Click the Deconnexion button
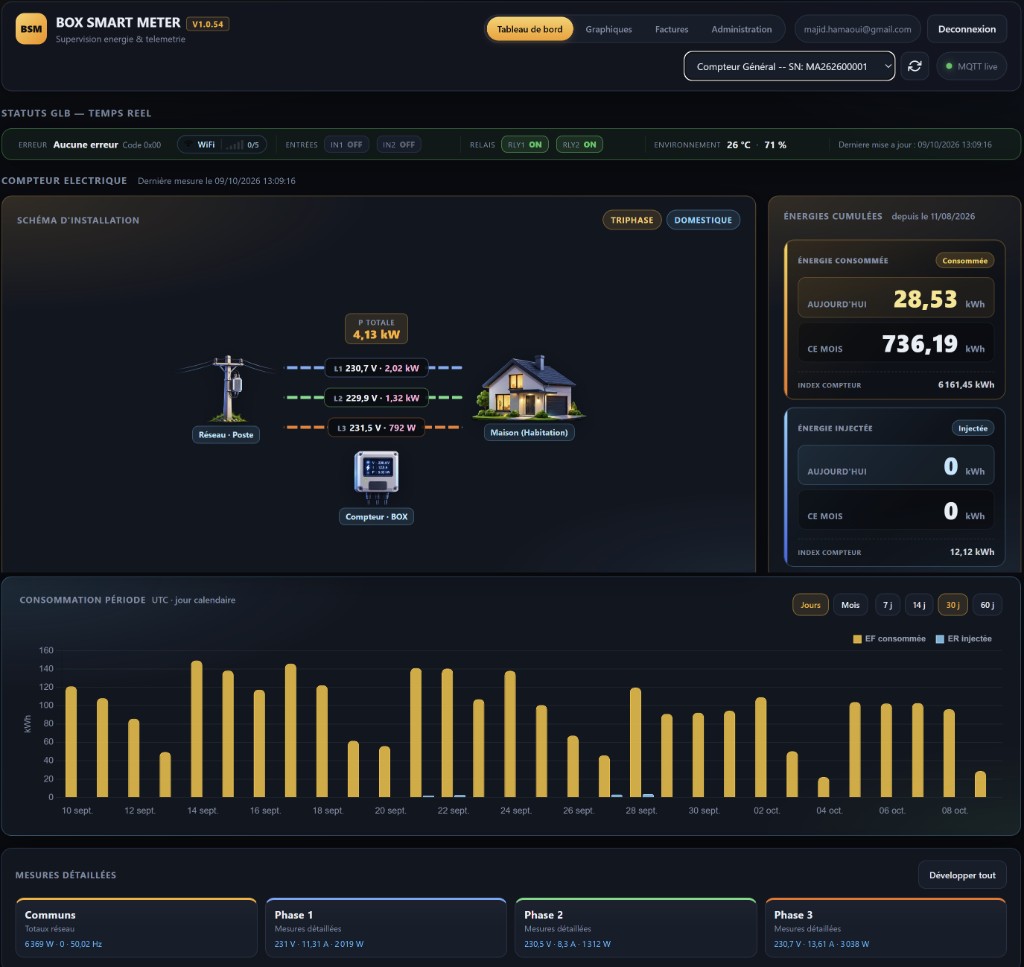Image resolution: width=1024 pixels, height=967 pixels. point(967,29)
